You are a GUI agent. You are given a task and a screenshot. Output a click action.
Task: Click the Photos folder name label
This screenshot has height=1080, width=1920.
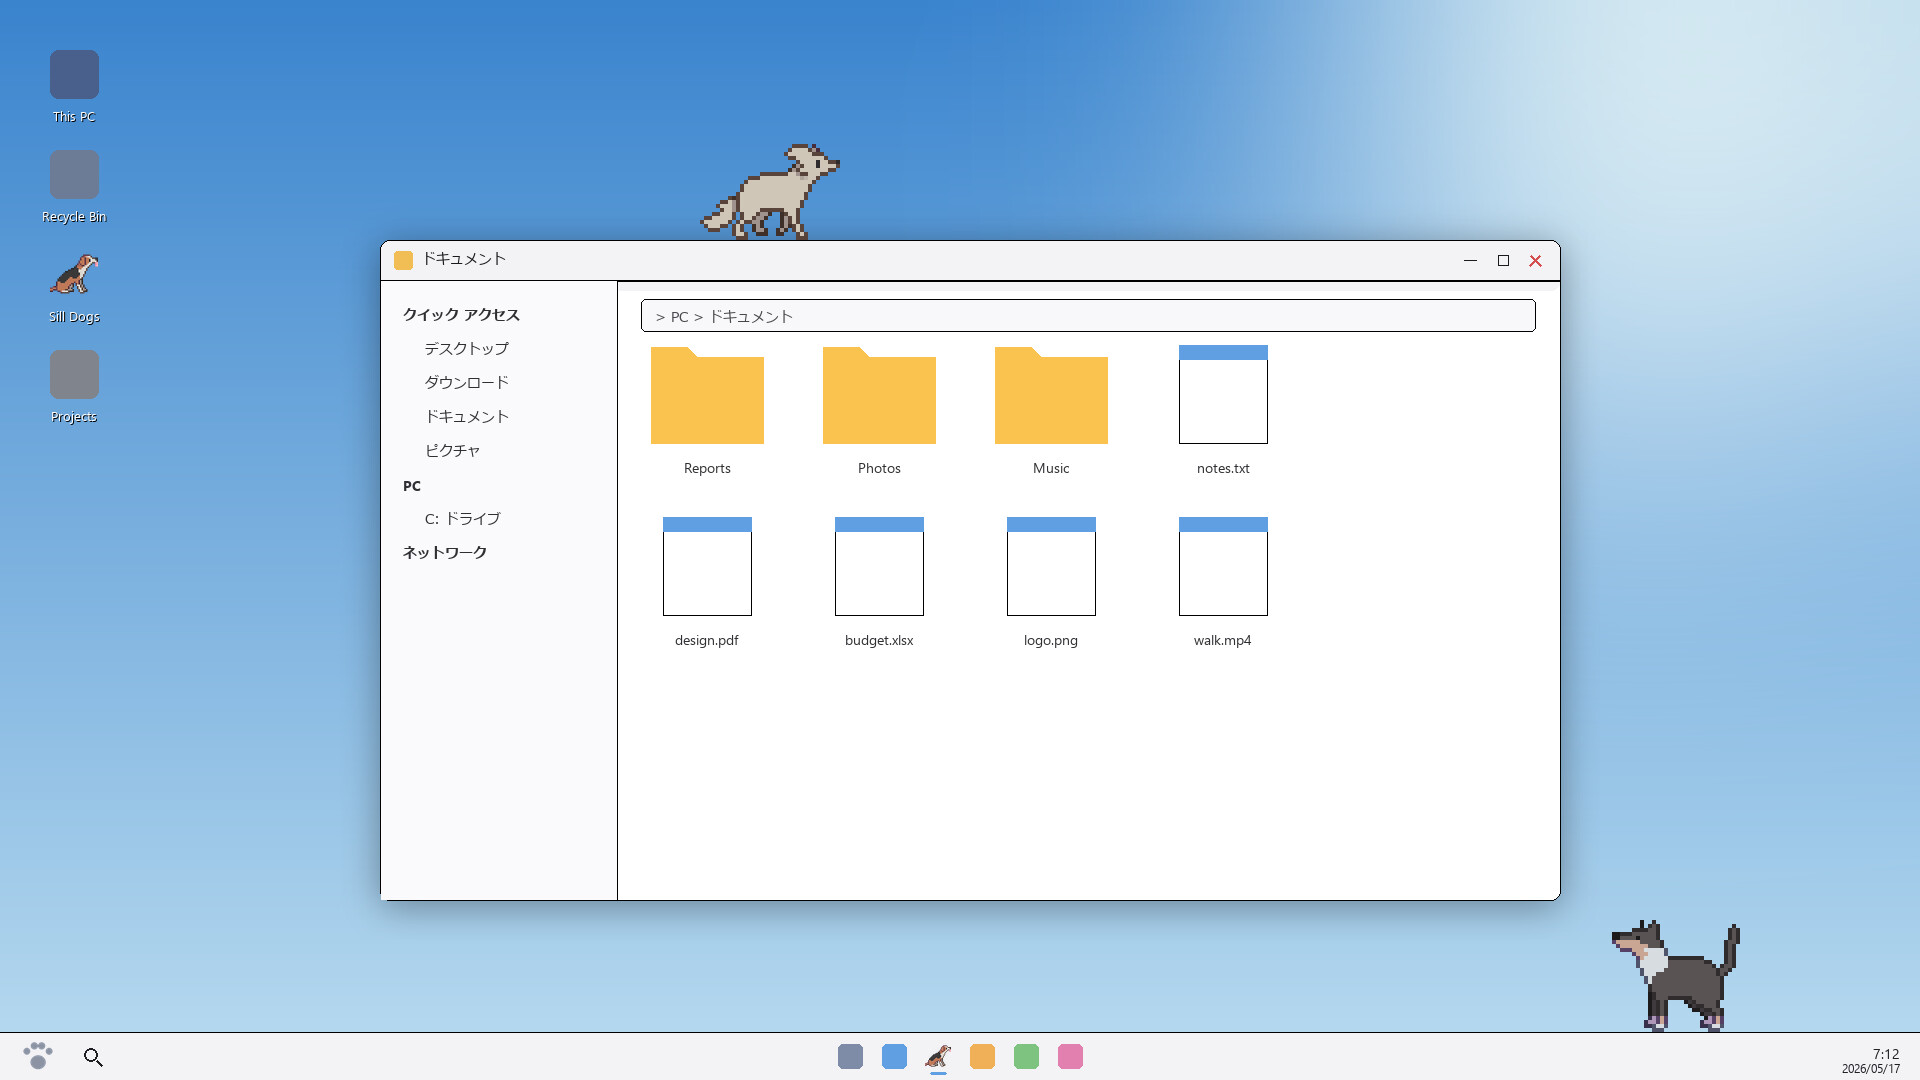[879, 468]
